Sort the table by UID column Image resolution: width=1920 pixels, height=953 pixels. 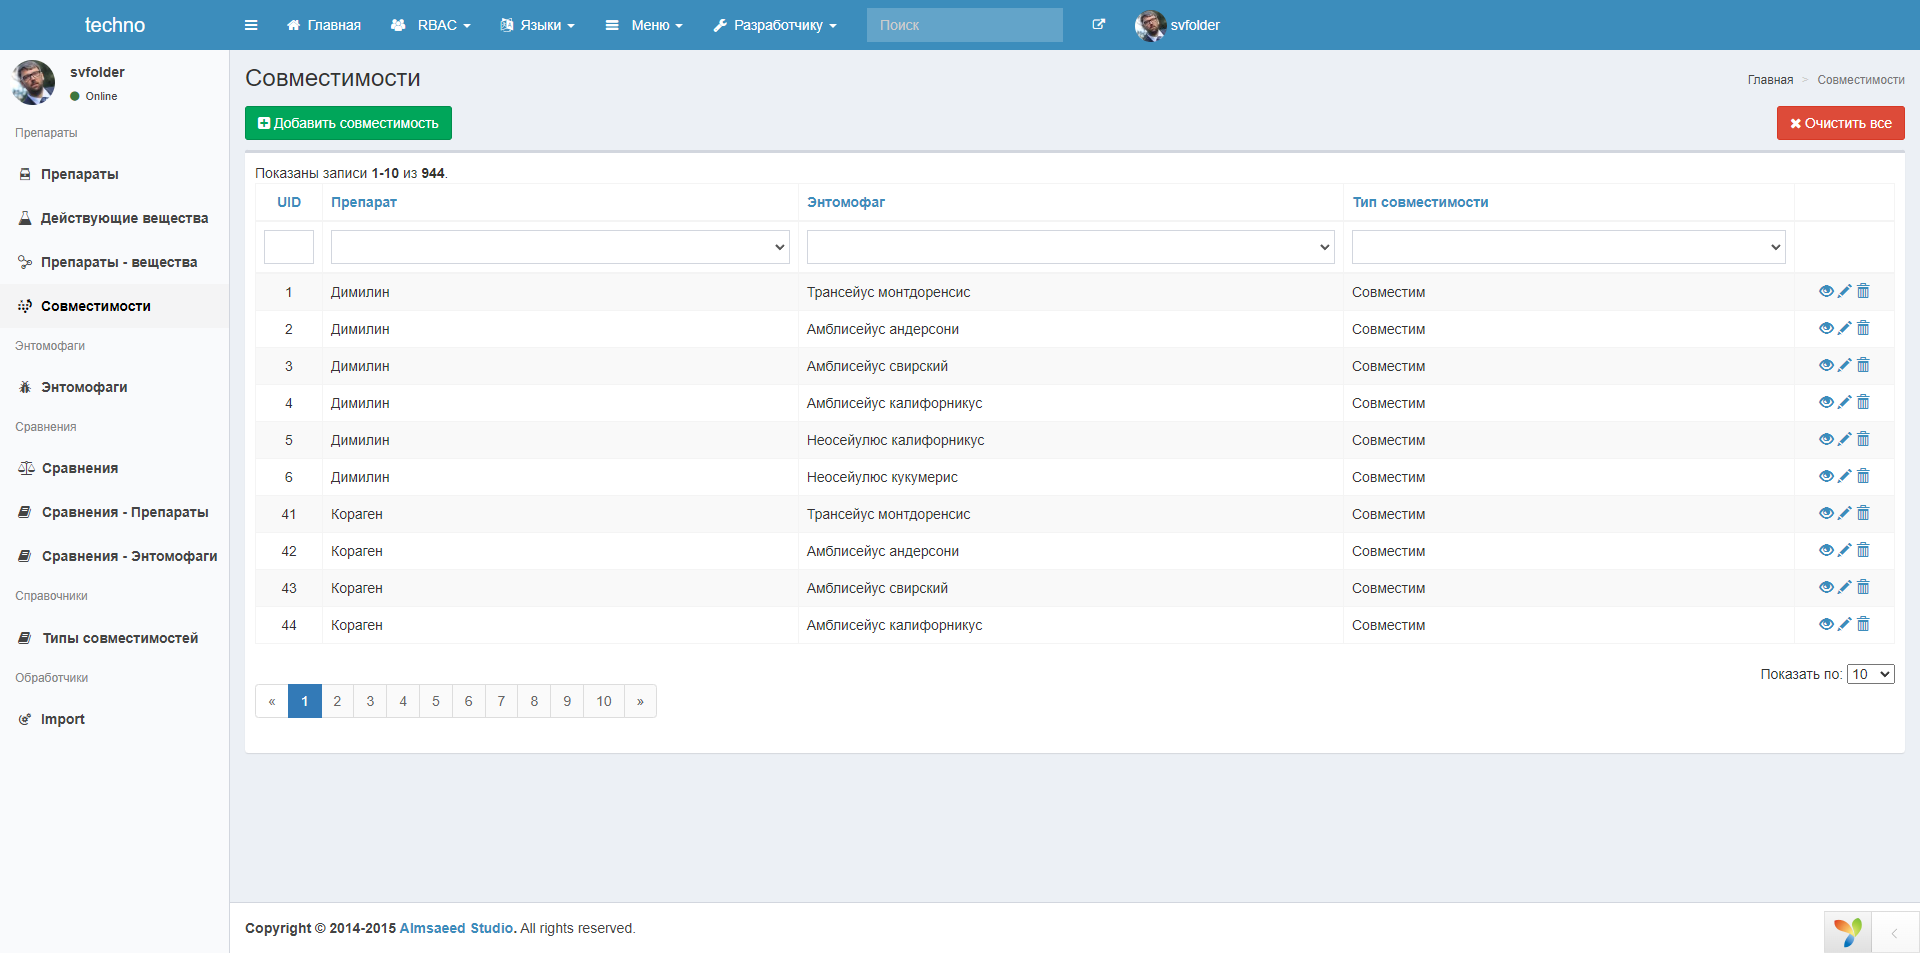[289, 202]
